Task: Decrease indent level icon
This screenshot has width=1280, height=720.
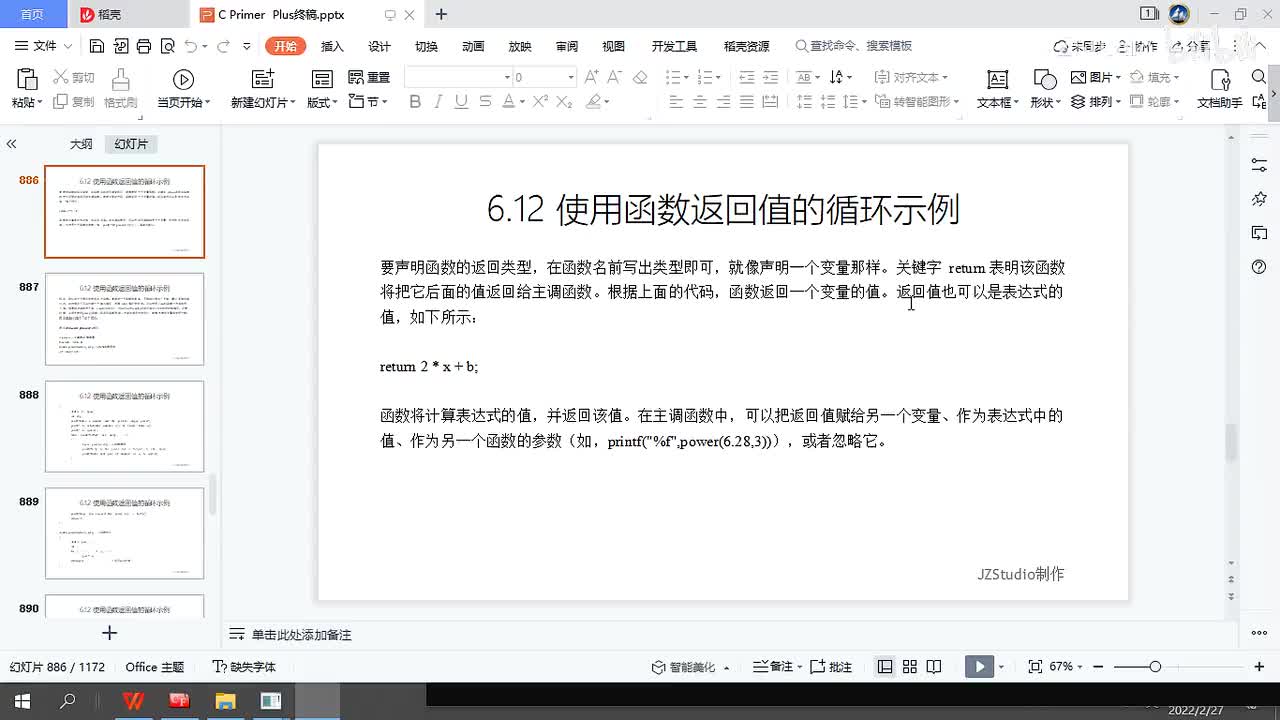Action: (x=745, y=77)
